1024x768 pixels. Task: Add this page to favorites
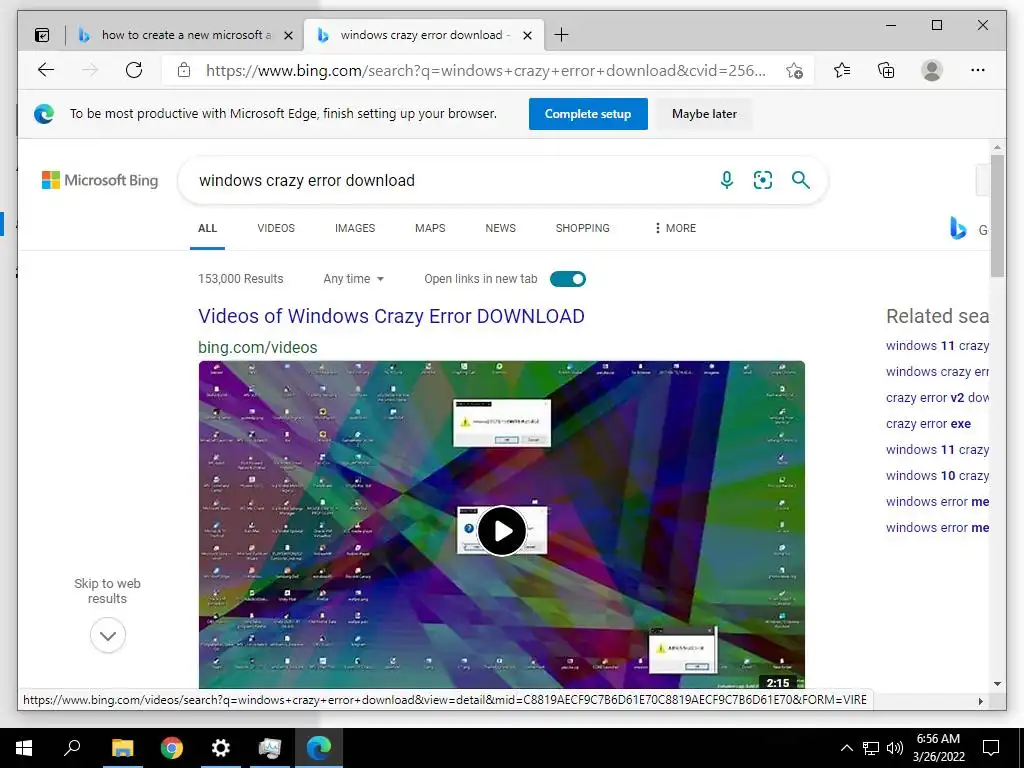tap(794, 71)
